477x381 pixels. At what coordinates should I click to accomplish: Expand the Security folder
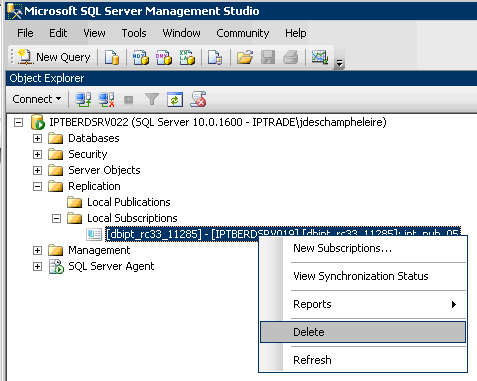(37, 154)
